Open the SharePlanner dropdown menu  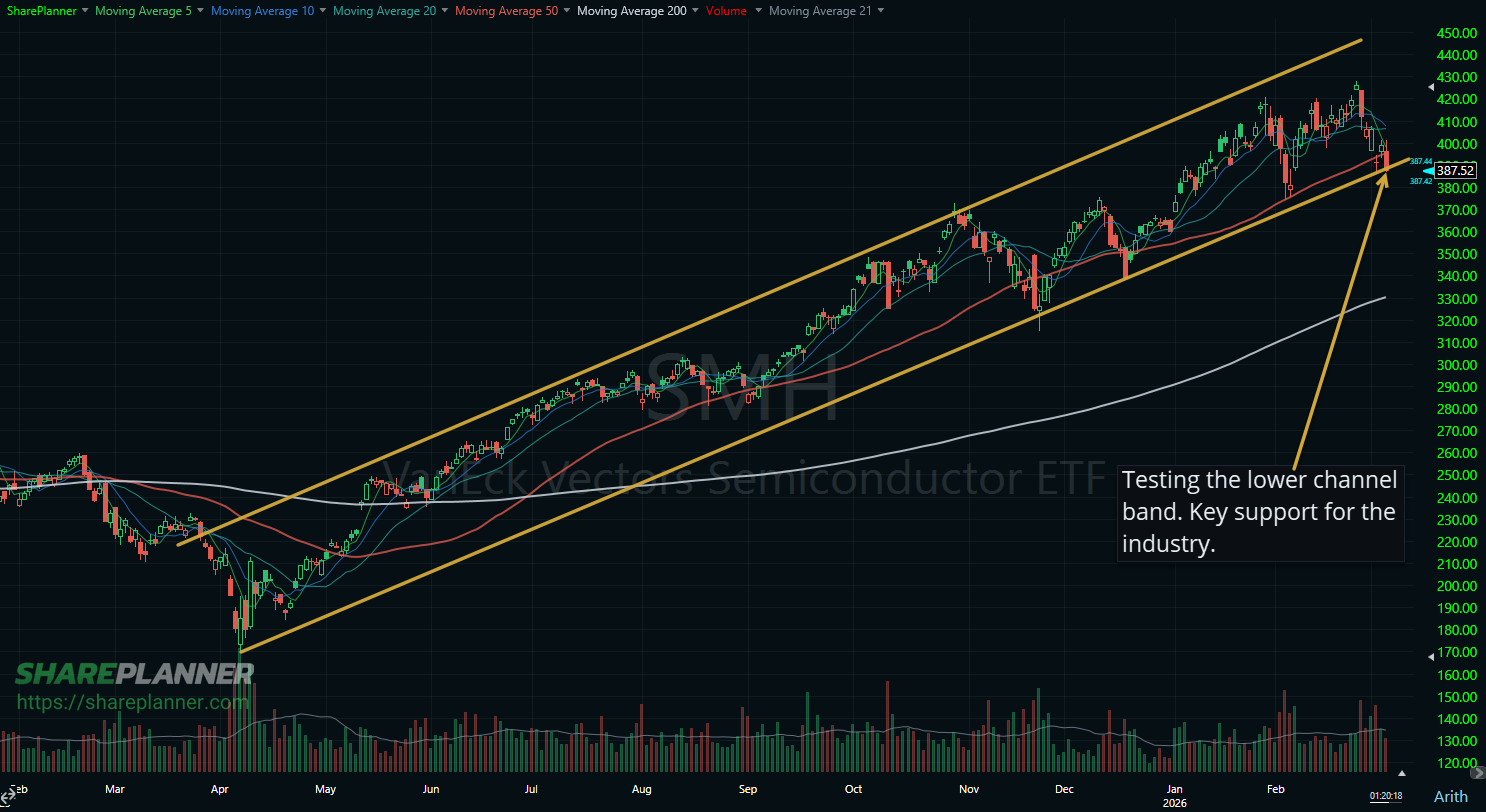pyautogui.click(x=46, y=11)
